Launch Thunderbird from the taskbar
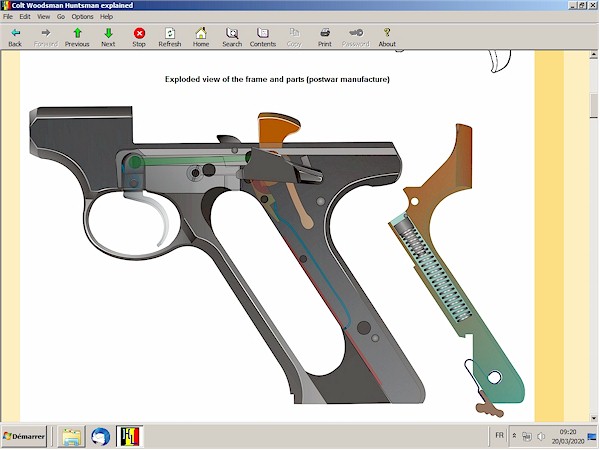600x450 pixels. click(x=101, y=436)
